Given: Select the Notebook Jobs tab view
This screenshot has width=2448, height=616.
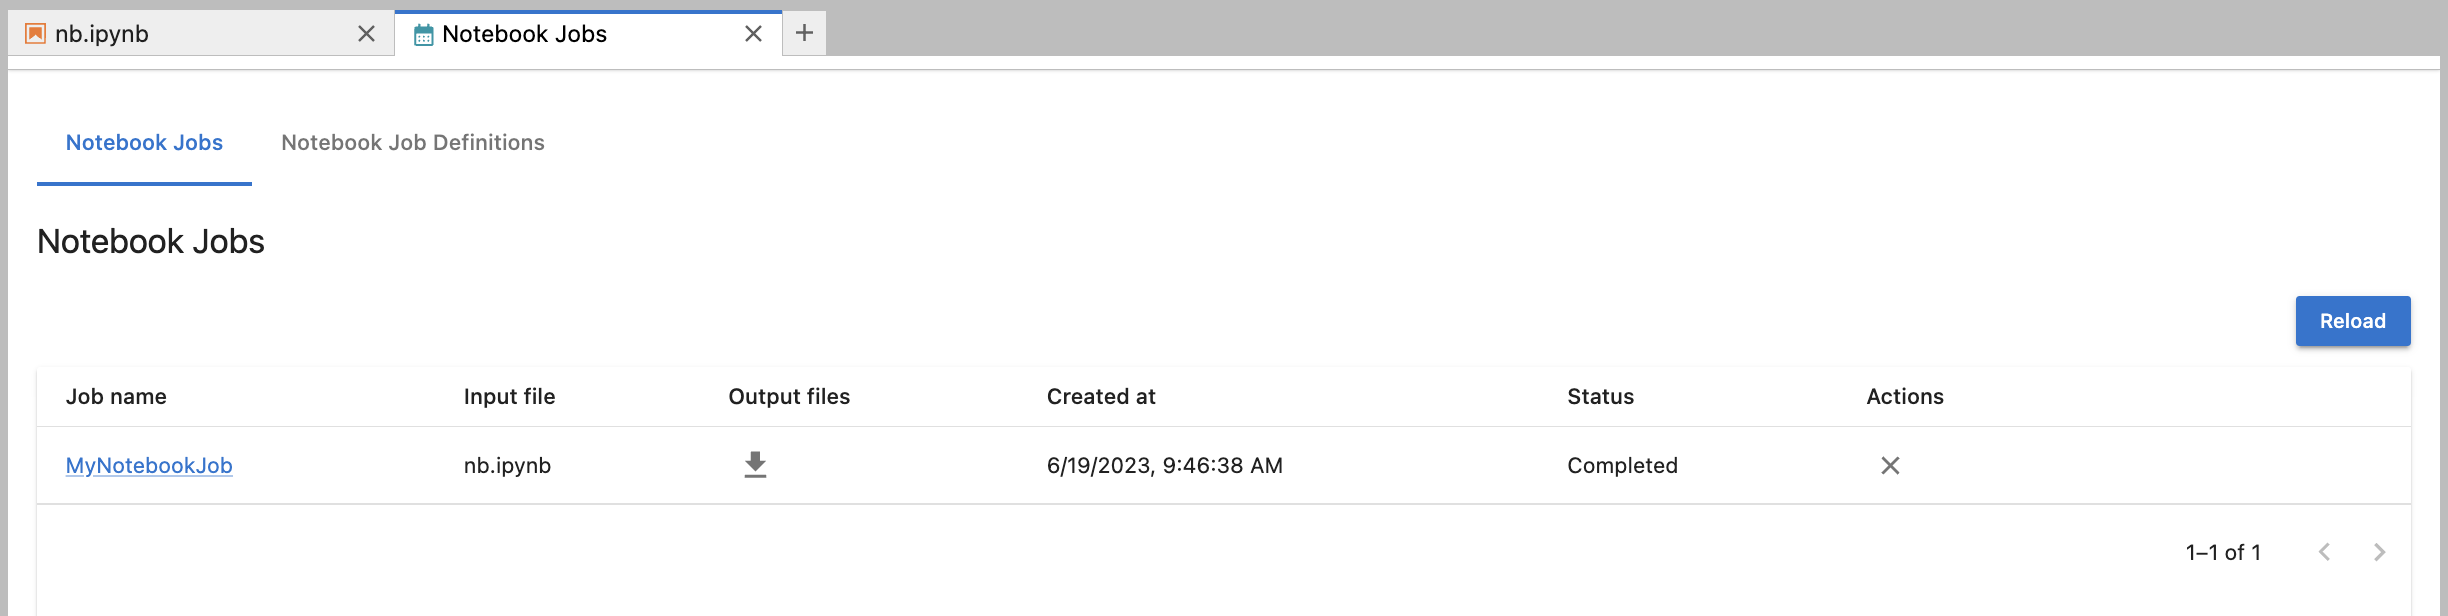Looking at the screenshot, I should point(143,143).
